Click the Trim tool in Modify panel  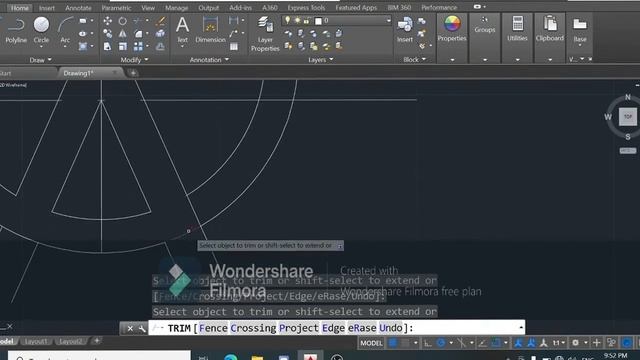point(138,21)
